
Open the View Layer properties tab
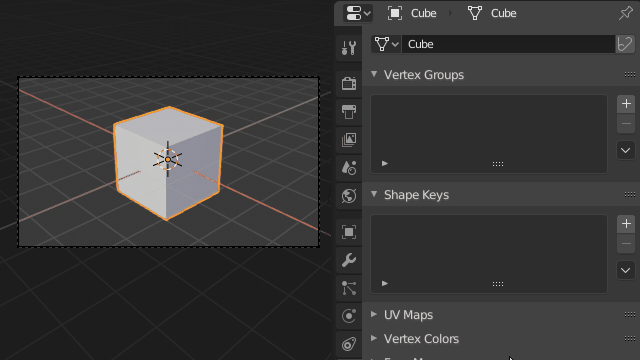[349, 140]
